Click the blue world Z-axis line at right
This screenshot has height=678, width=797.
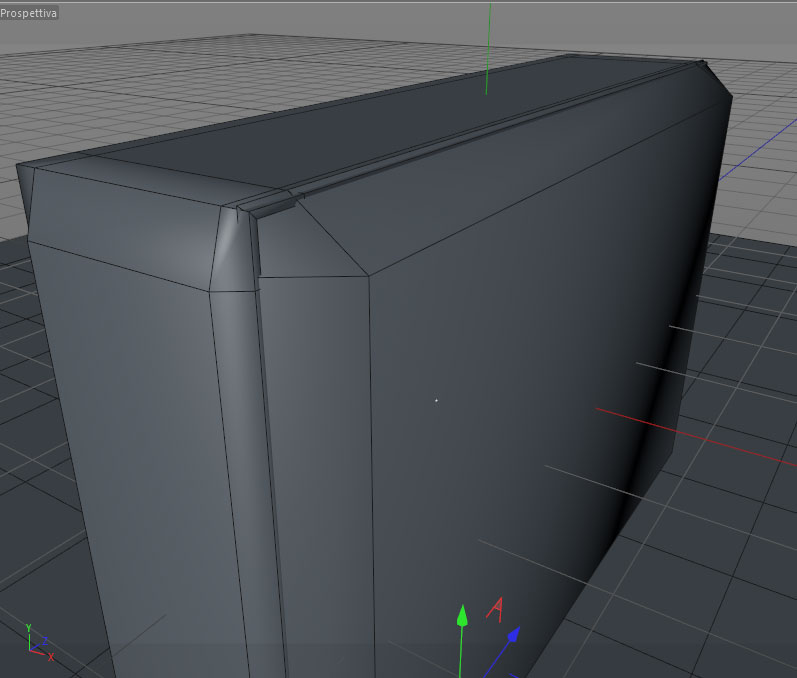tap(757, 150)
